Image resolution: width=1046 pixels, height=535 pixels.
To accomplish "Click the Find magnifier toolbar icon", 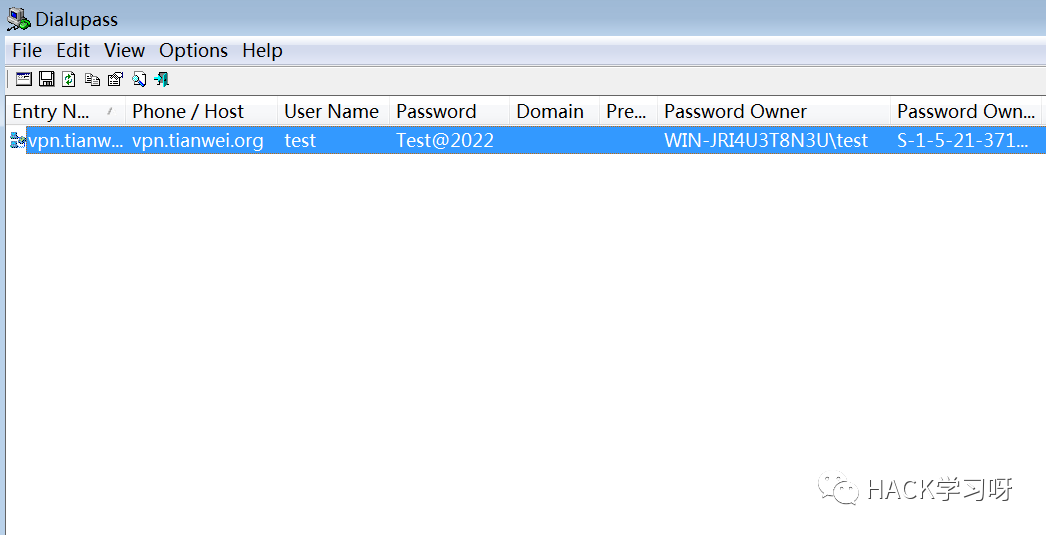I will [x=139, y=79].
